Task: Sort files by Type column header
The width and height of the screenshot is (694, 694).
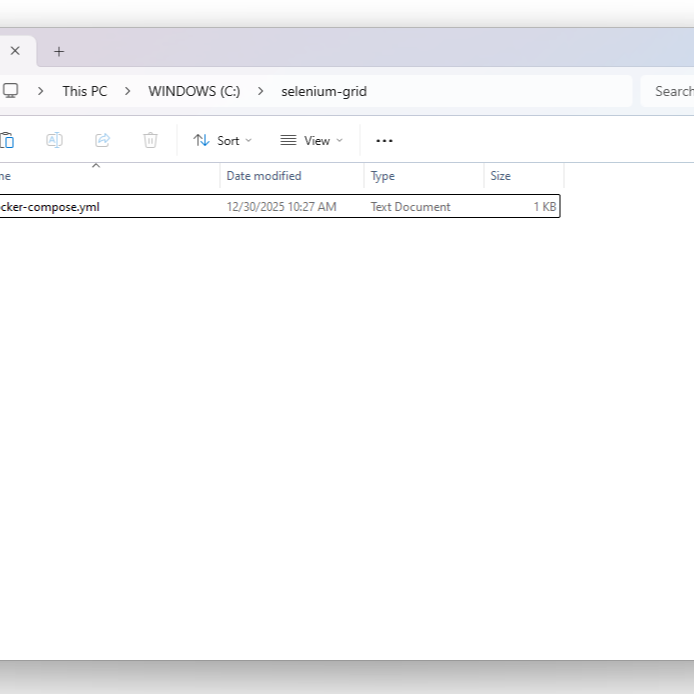Action: tap(383, 176)
